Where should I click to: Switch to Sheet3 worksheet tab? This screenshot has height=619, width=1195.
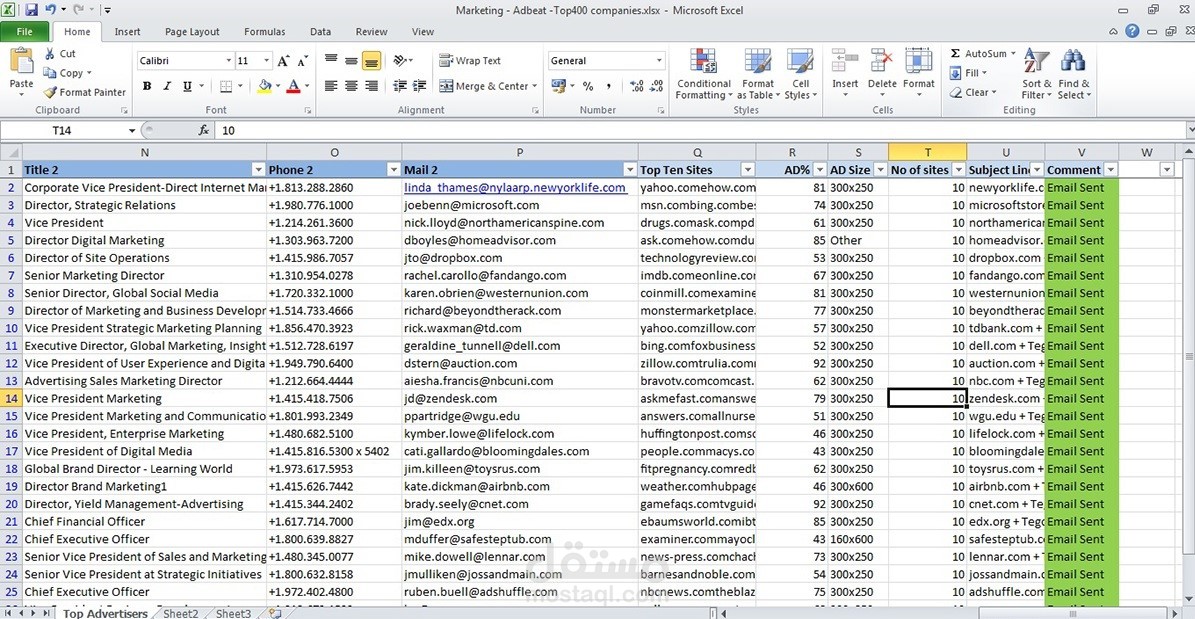pos(233,614)
